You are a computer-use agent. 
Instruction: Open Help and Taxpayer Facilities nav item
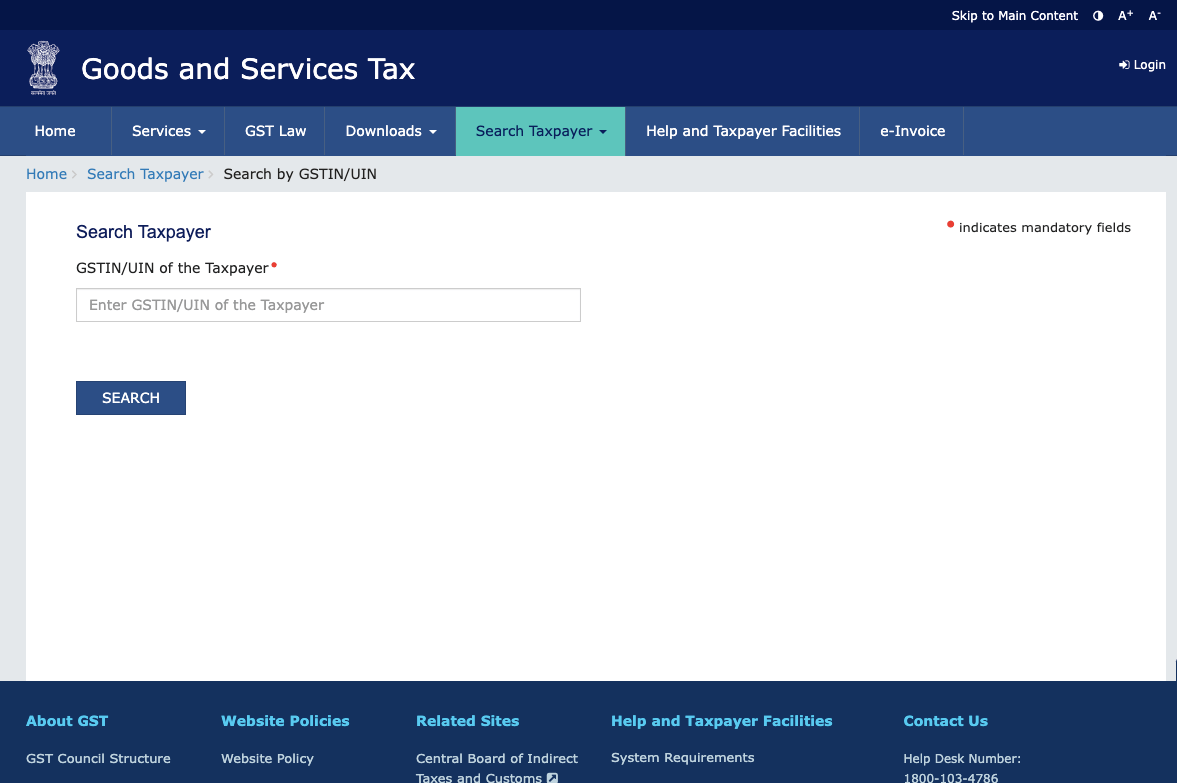(x=743, y=131)
